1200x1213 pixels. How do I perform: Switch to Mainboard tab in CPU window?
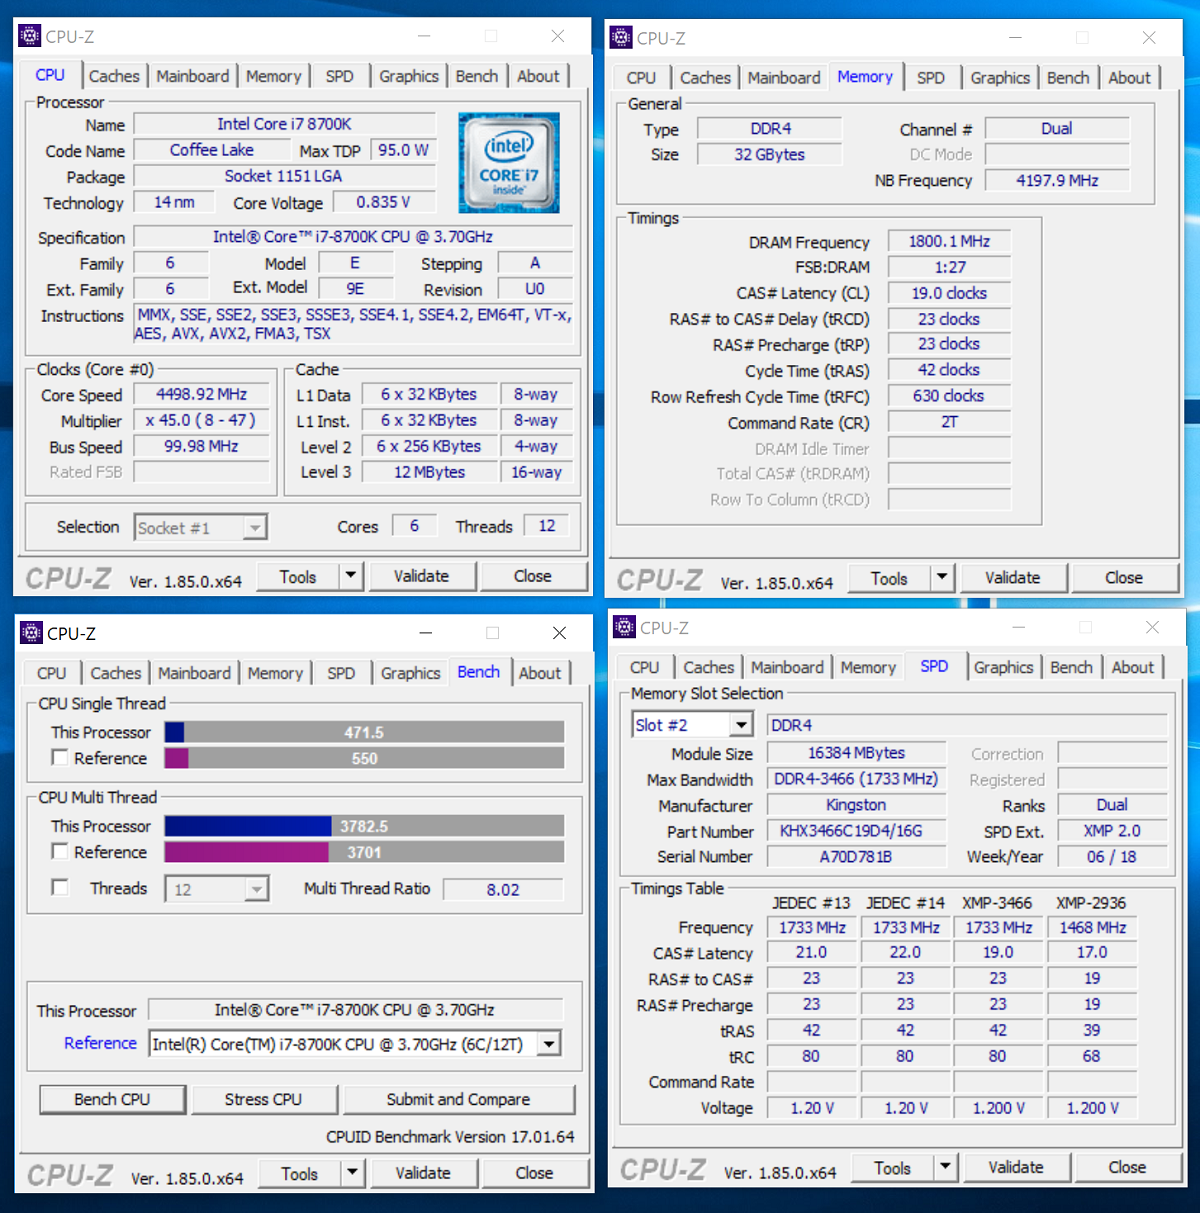tap(193, 76)
